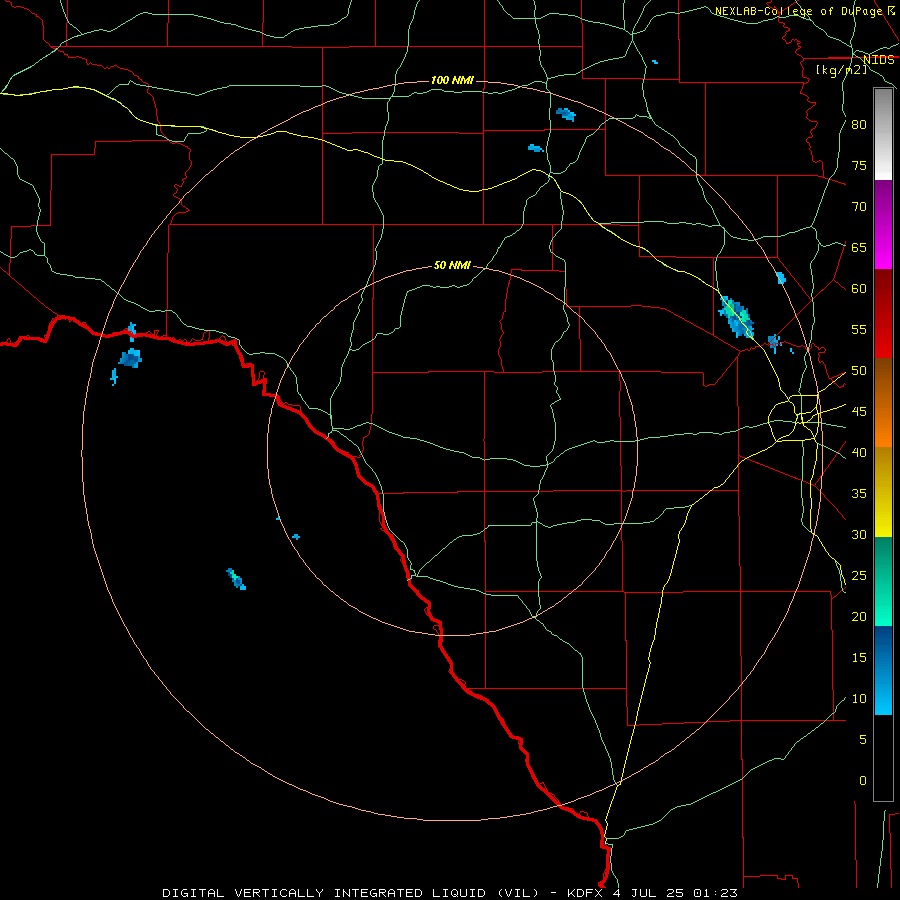
Task: Click the large green-blue VIL echo on the yellow highway
Action: pyautogui.click(x=736, y=317)
